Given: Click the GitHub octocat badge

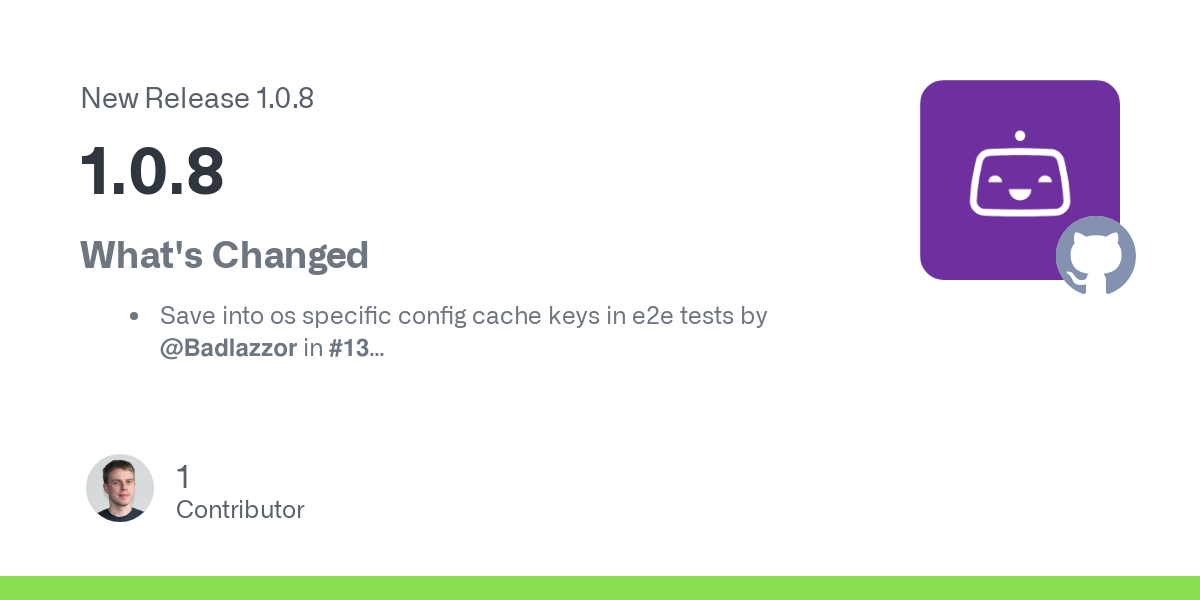Looking at the screenshot, I should point(1096,256).
